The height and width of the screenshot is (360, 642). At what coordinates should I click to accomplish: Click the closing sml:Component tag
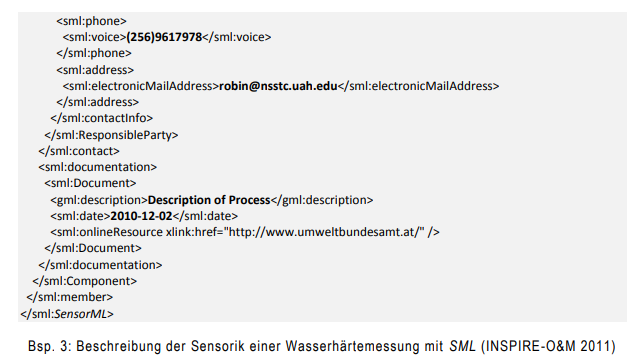click(x=85, y=281)
